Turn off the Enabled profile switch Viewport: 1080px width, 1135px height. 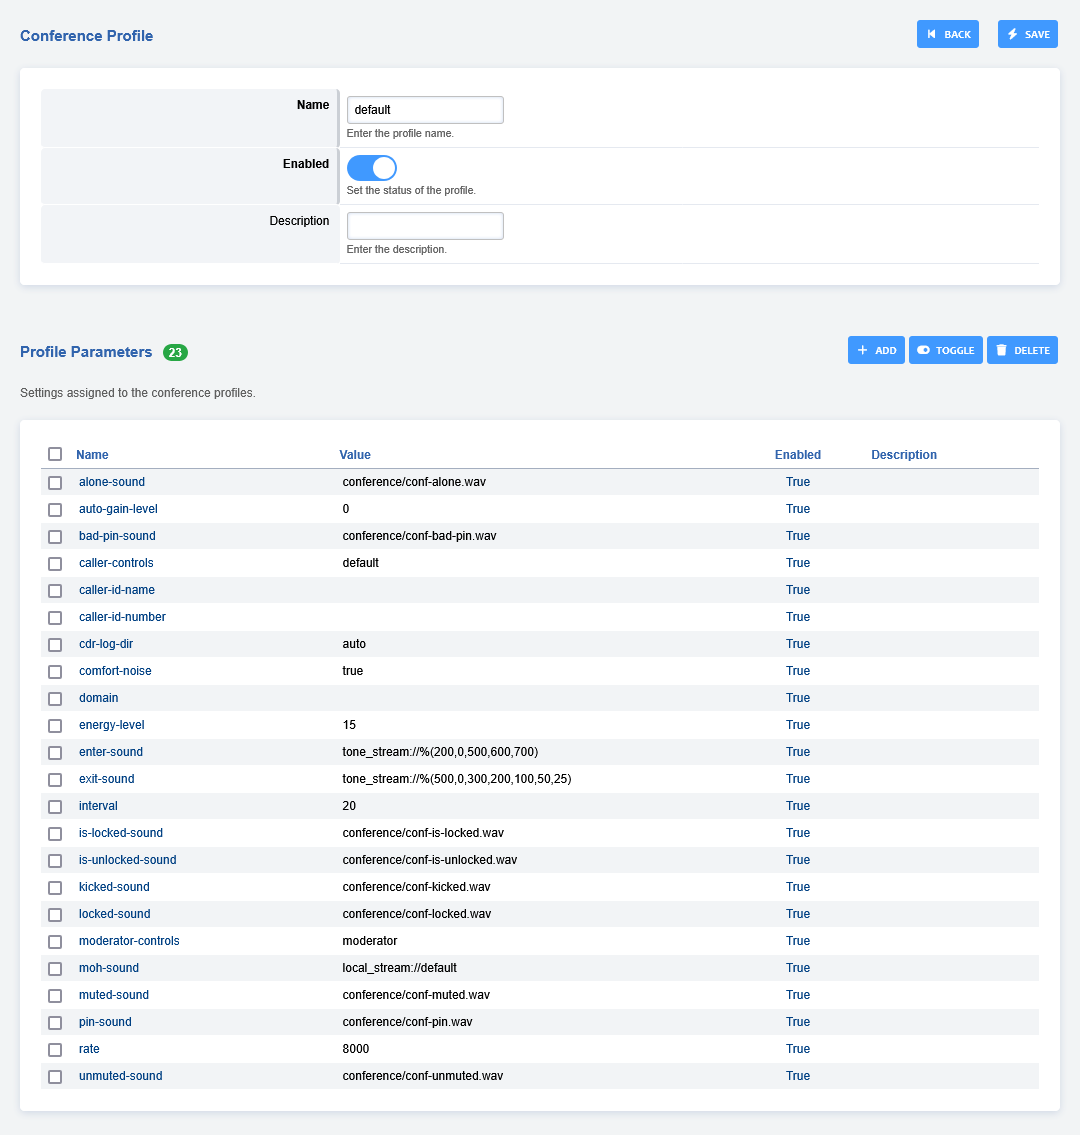pos(372,168)
